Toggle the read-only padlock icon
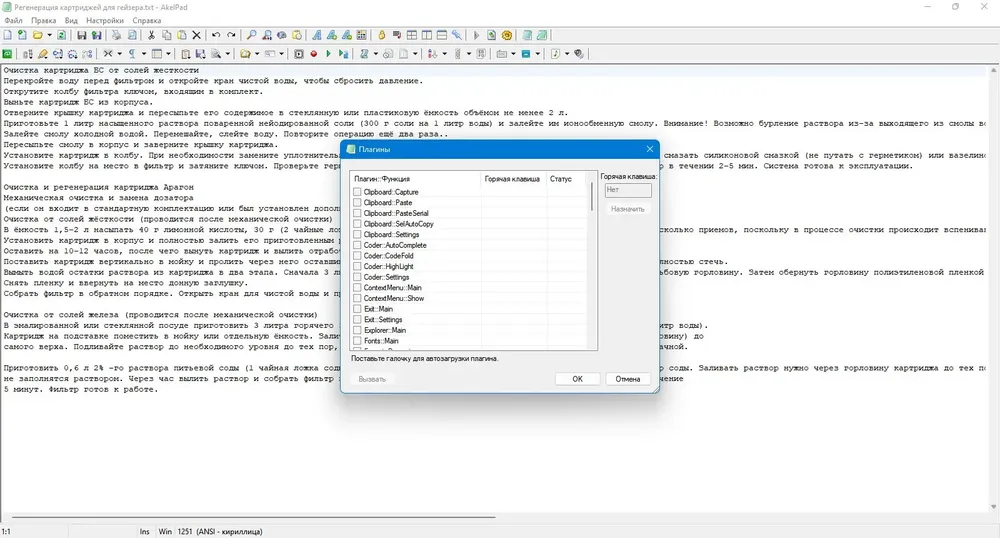Screen dimensions: 1000x538 click(382, 36)
